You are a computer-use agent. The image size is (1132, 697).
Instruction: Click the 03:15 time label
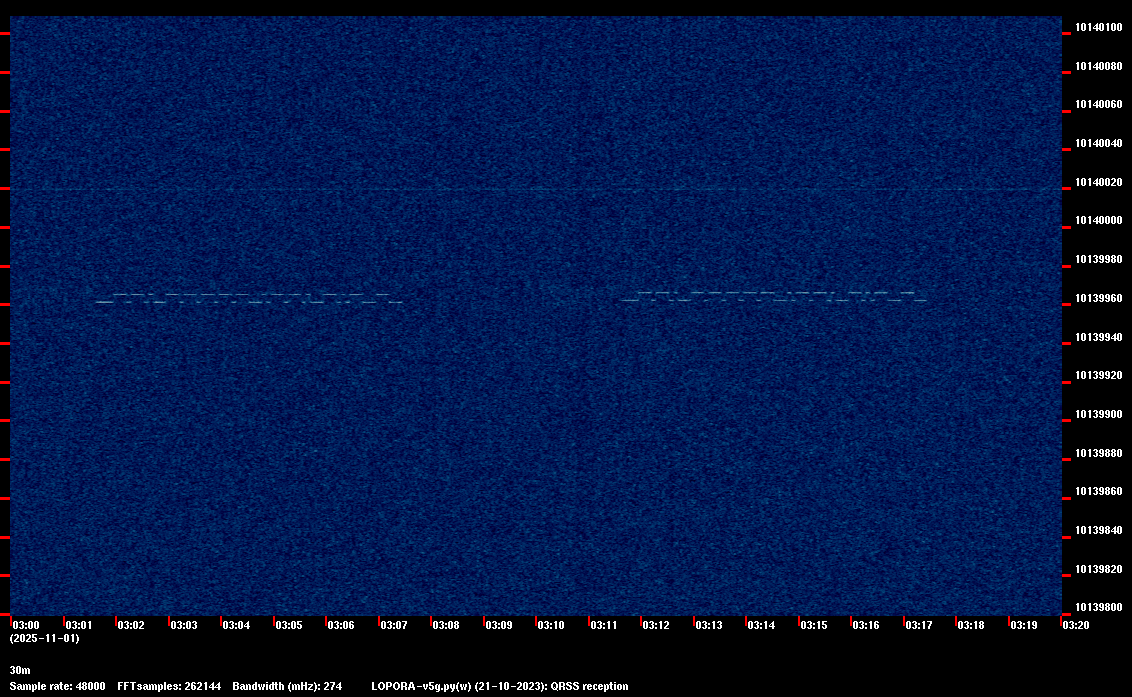click(814, 625)
